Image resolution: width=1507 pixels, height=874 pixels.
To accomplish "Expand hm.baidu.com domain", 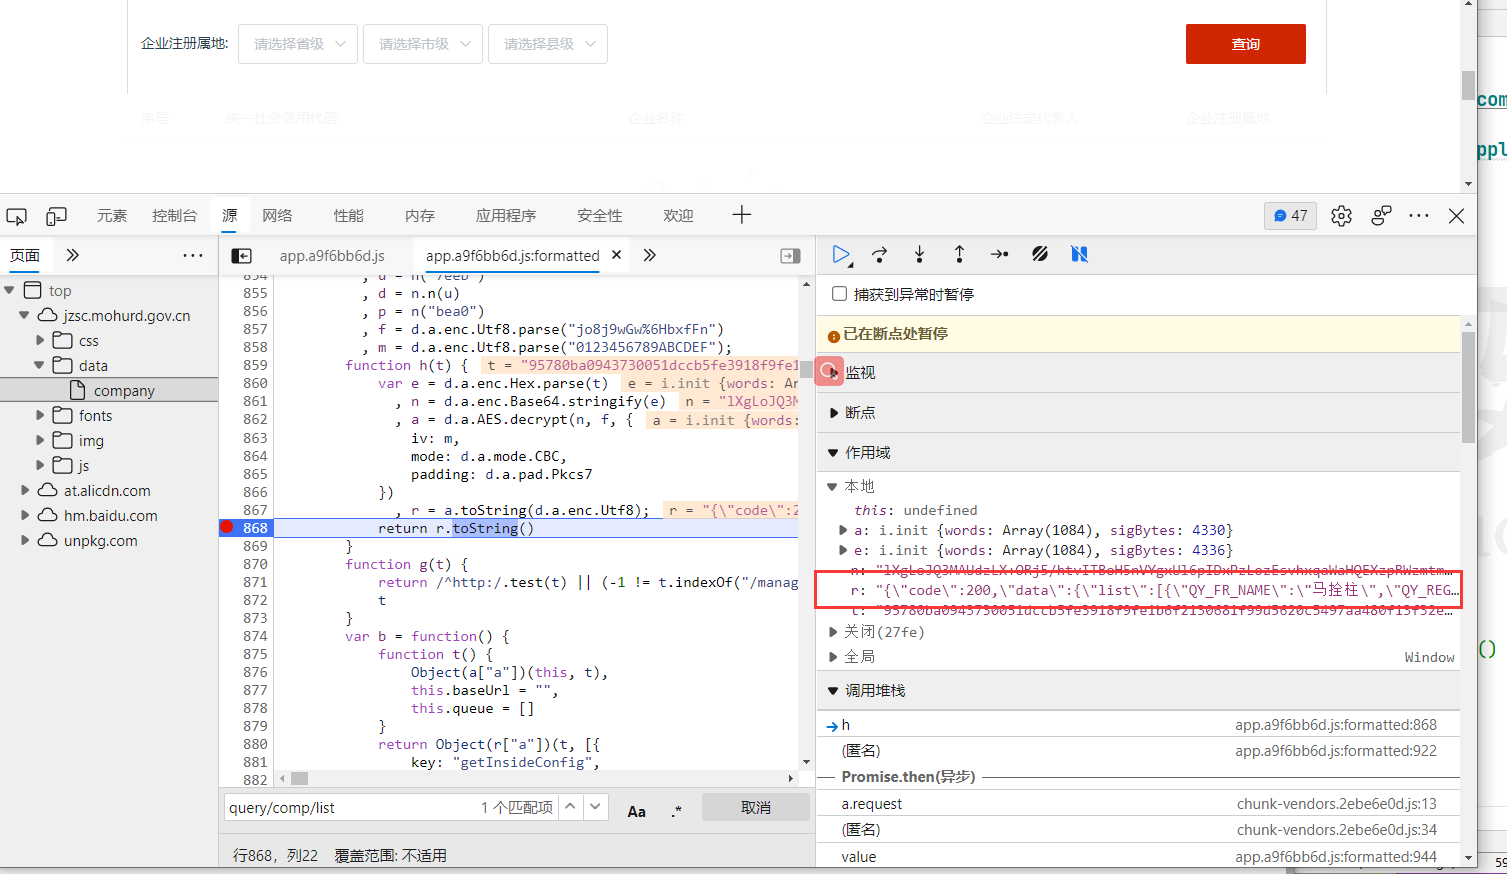I will (x=25, y=515).
